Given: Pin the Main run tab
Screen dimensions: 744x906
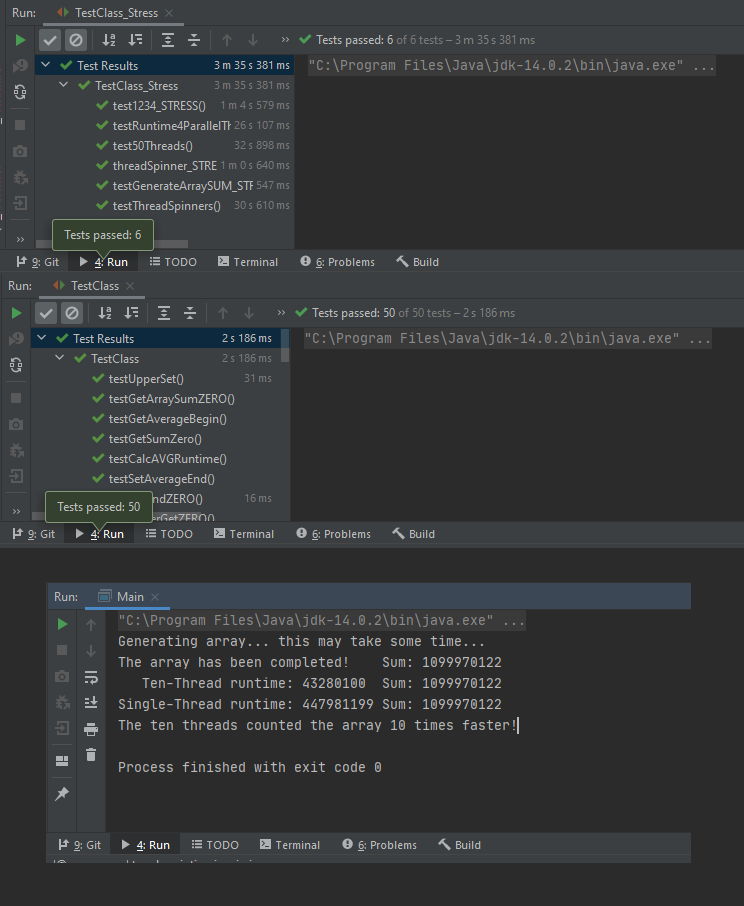Looking at the screenshot, I should (62, 793).
